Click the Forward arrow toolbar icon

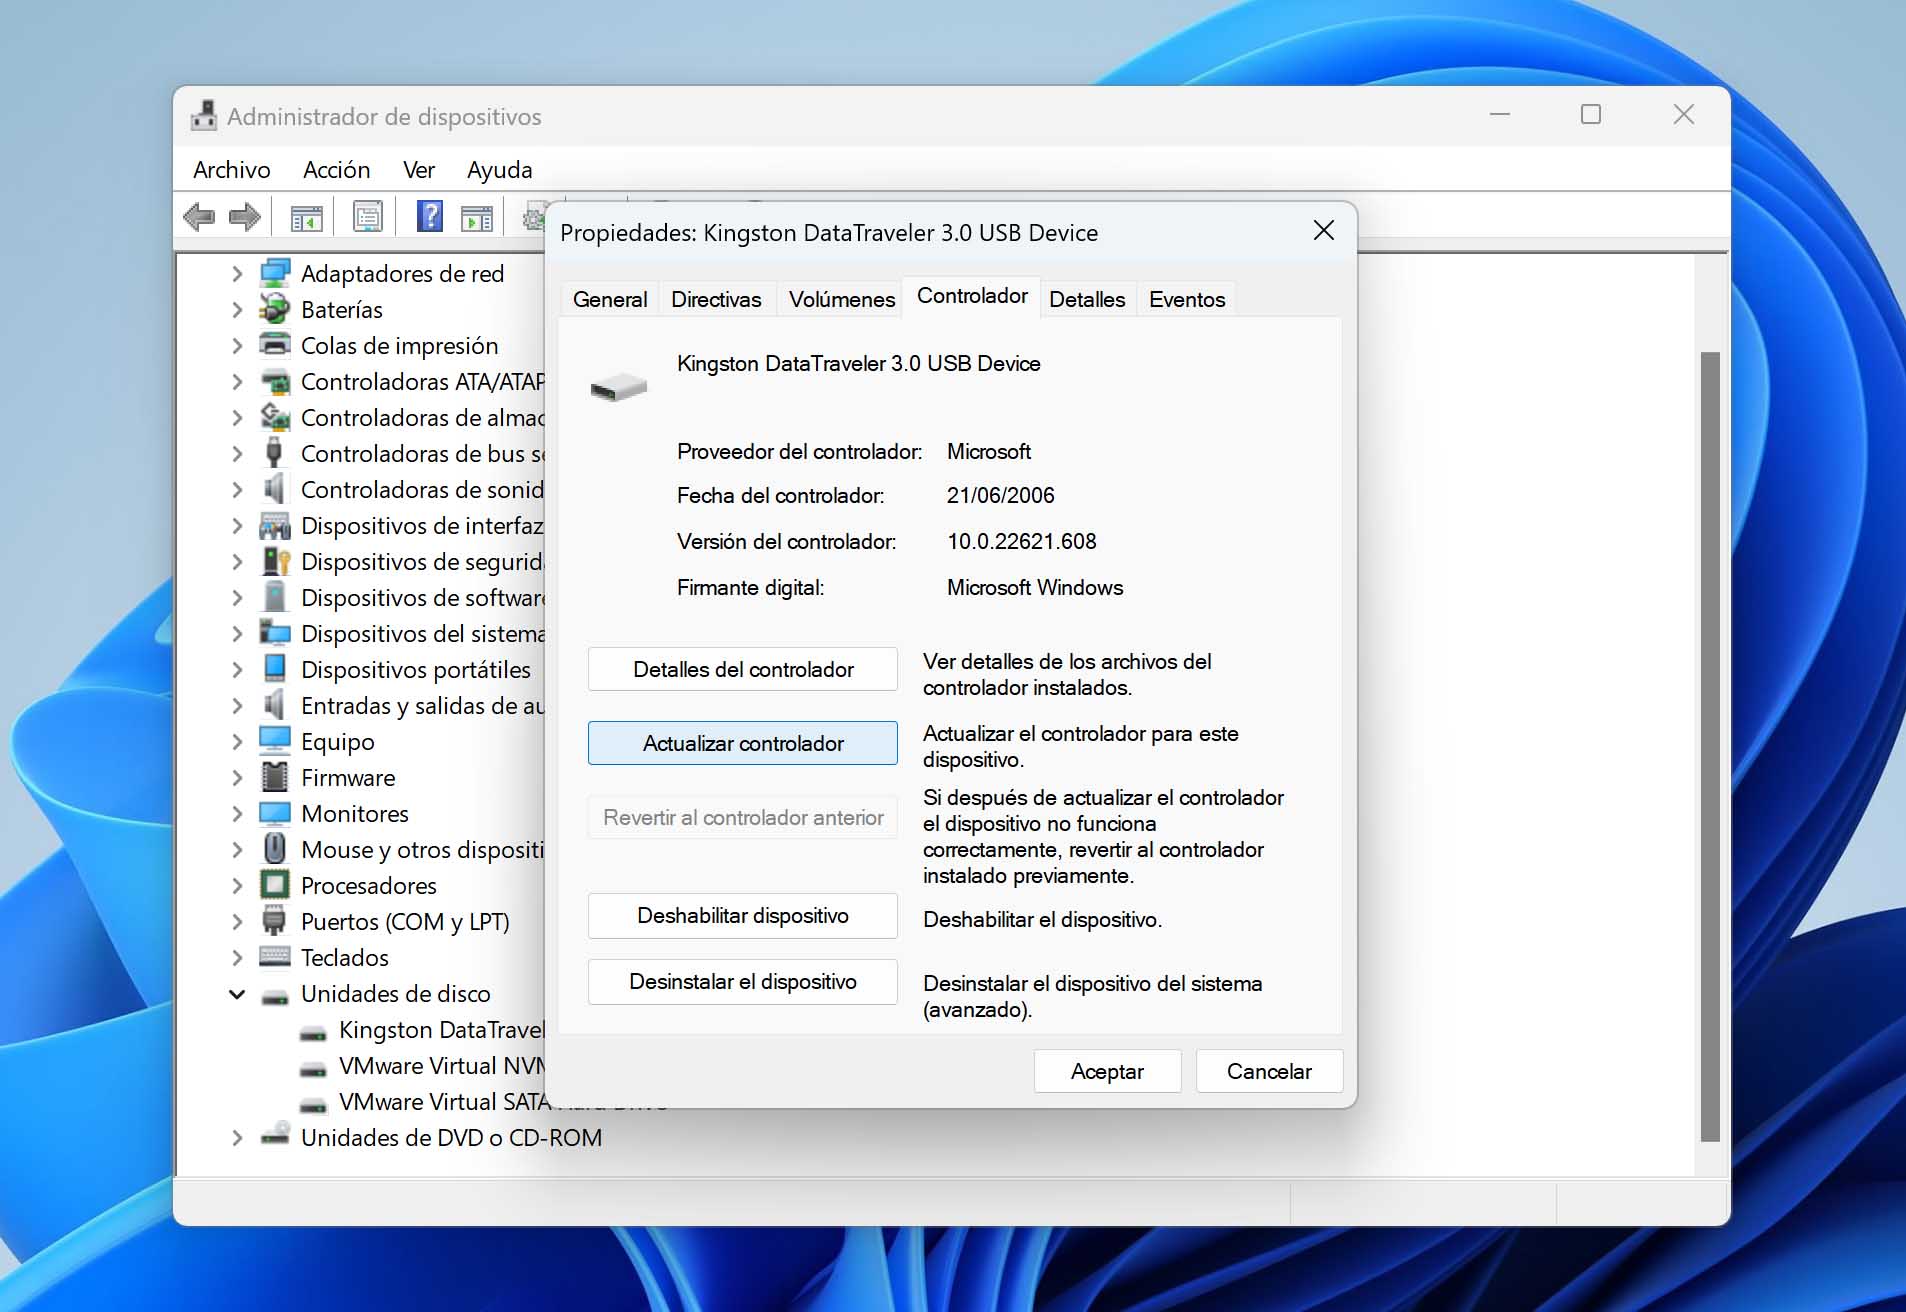[x=245, y=216]
